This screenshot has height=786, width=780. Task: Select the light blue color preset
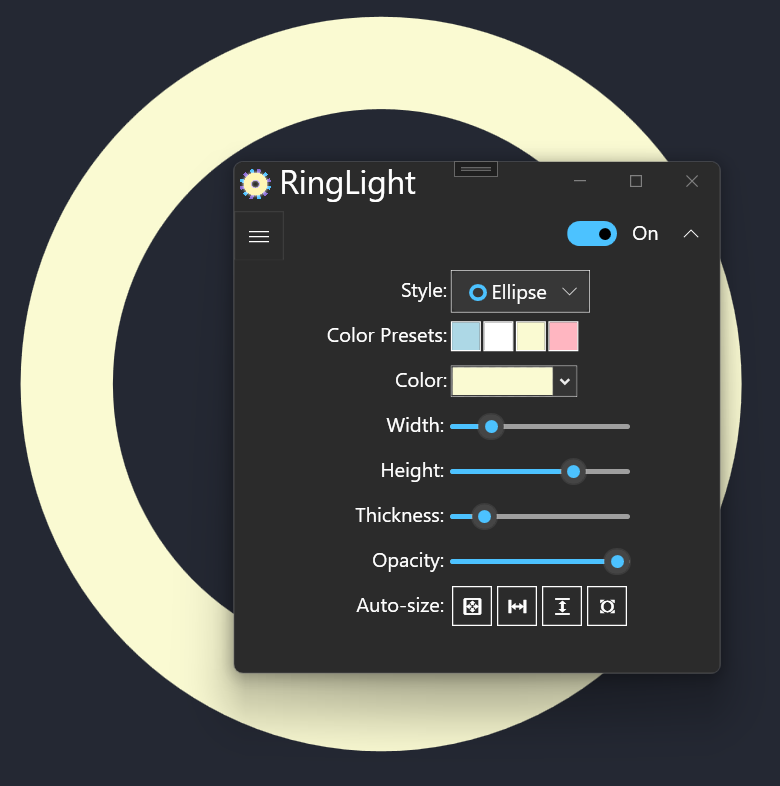click(x=466, y=336)
